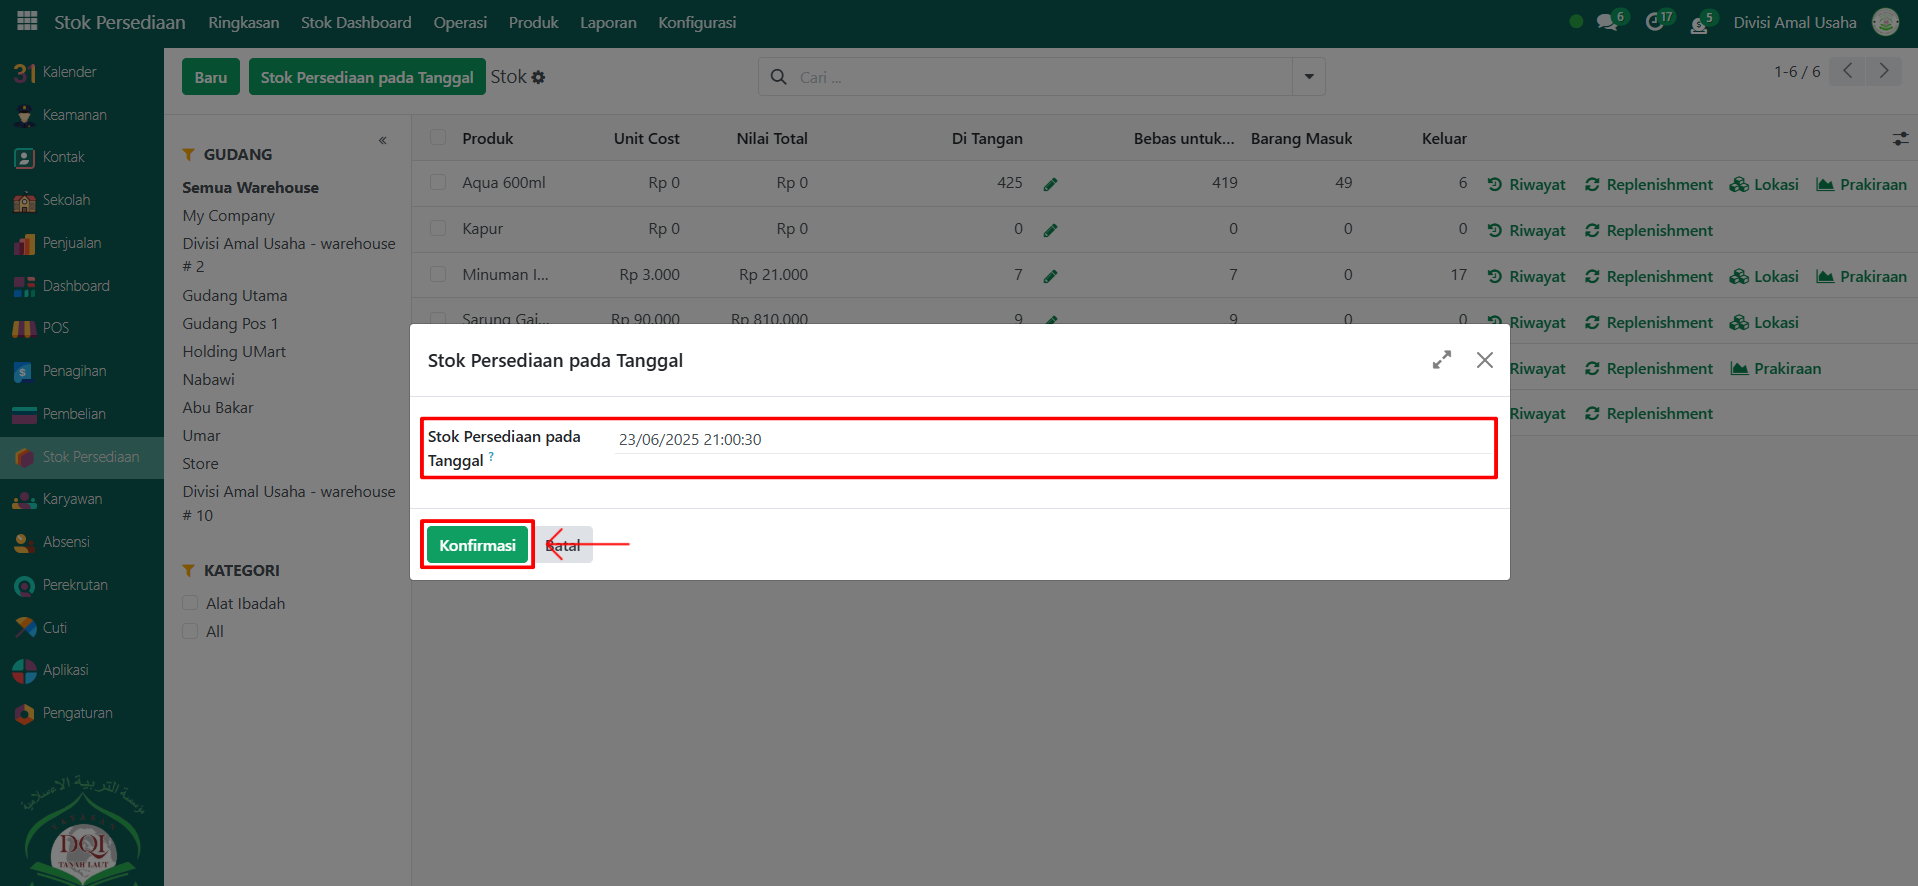
Task: Open the Laporan menu
Action: coord(608,22)
